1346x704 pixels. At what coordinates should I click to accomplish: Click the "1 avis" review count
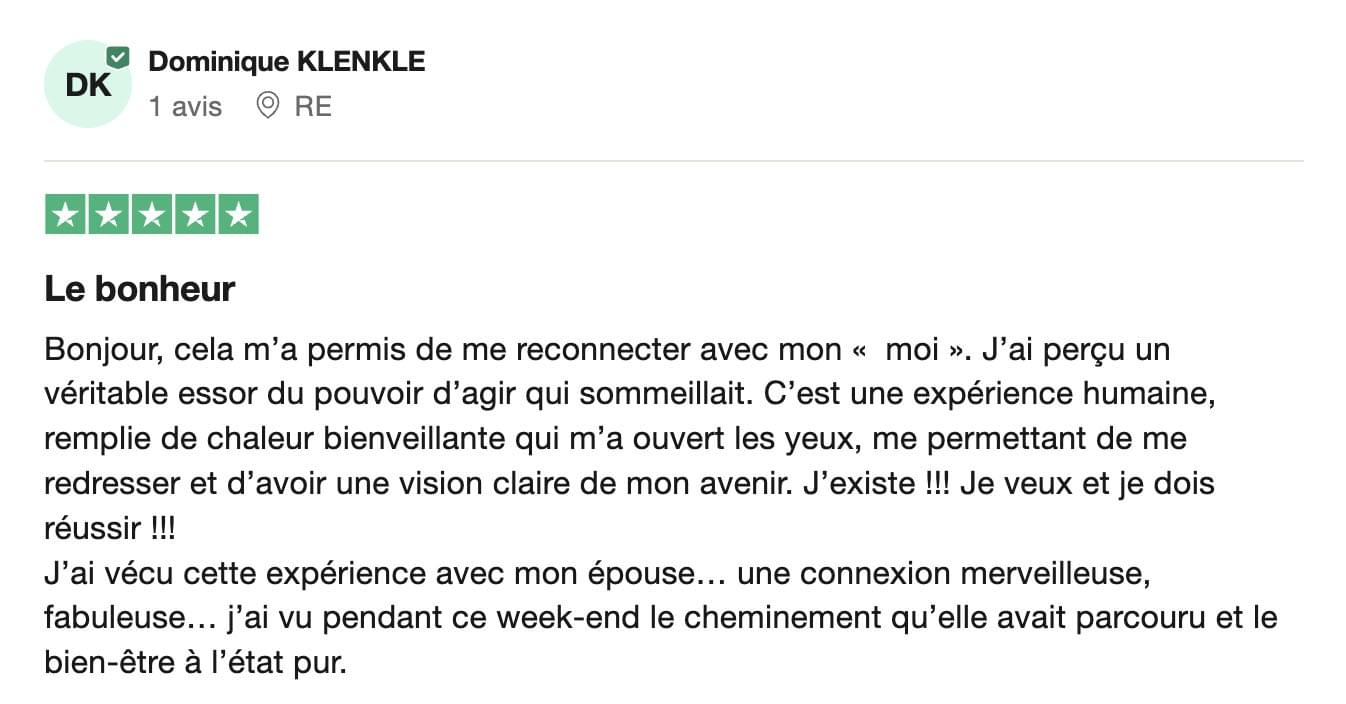(x=186, y=106)
